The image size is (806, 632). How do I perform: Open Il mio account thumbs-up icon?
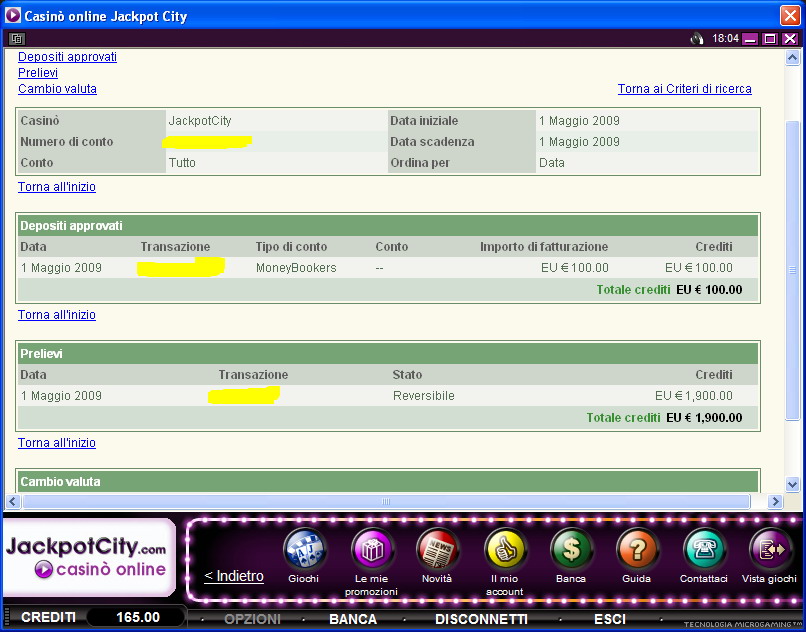pos(504,550)
